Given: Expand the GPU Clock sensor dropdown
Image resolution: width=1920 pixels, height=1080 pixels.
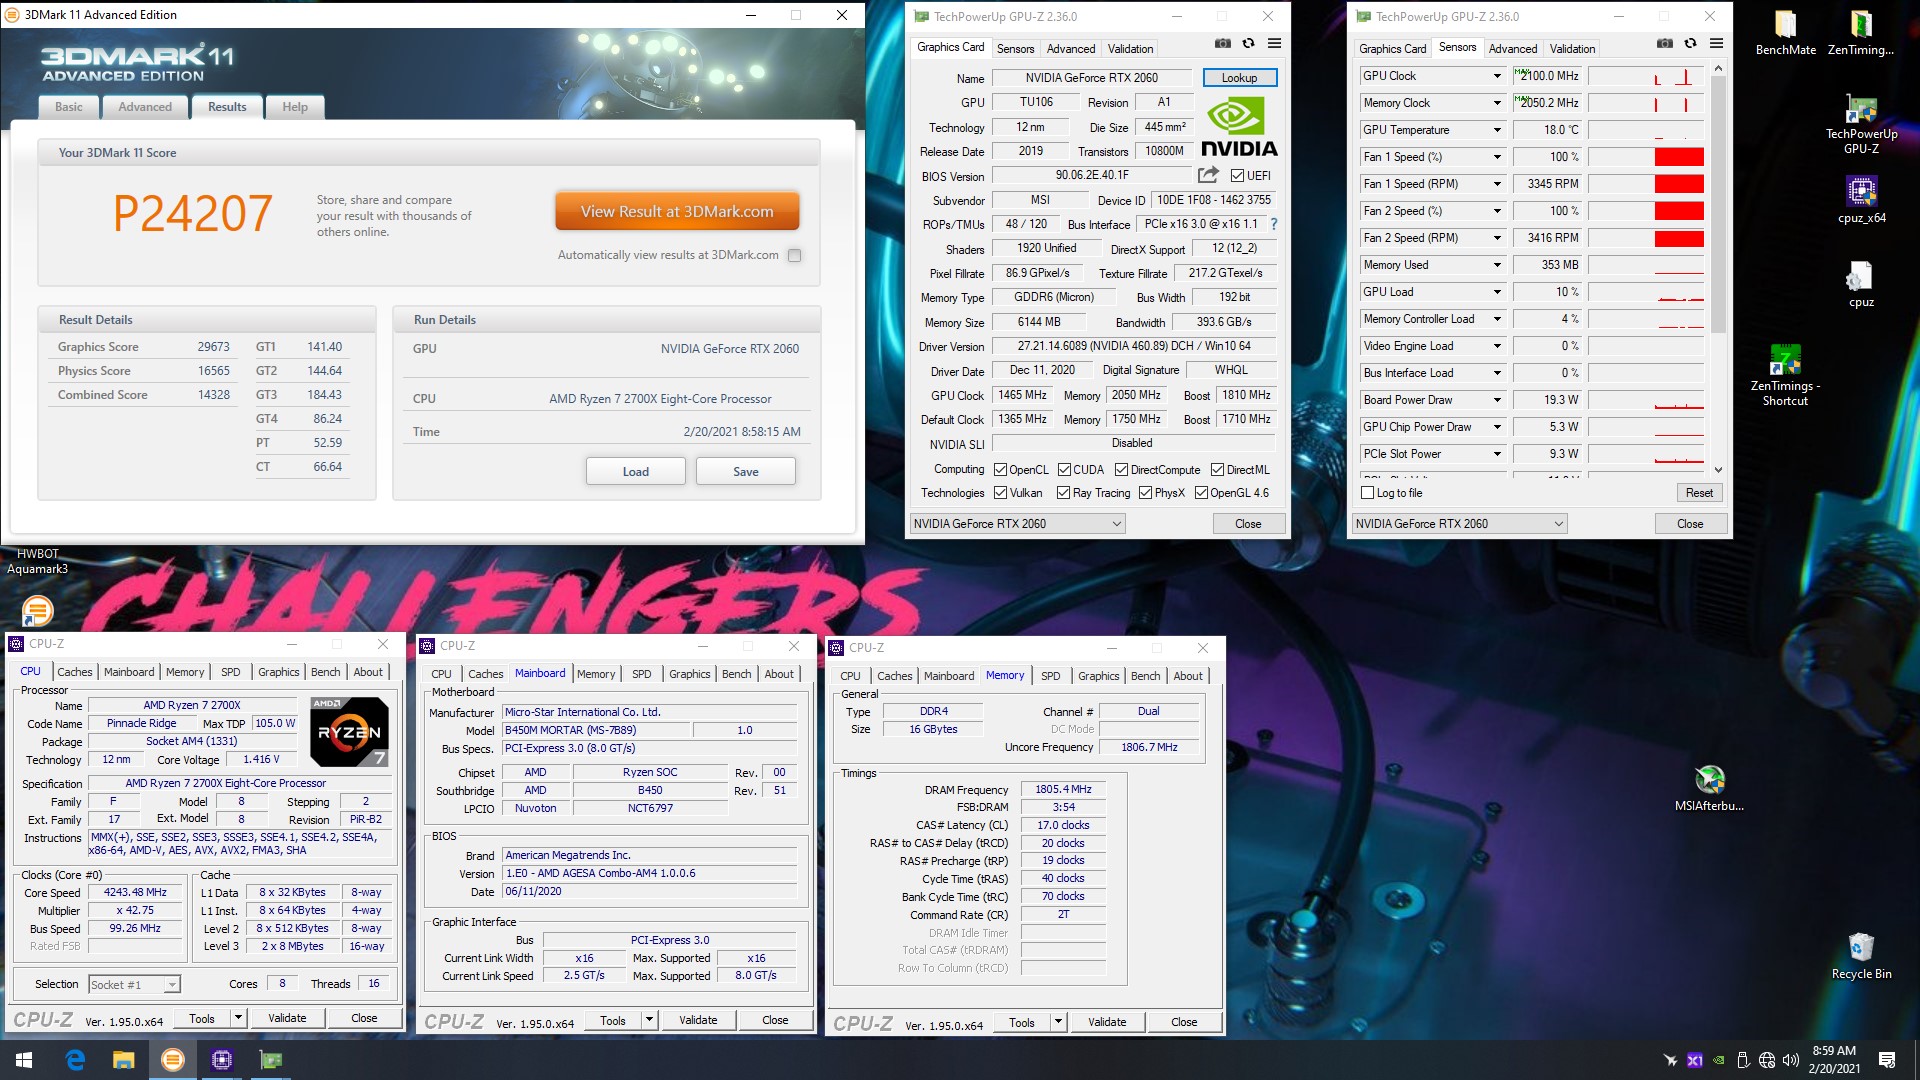Looking at the screenshot, I should [1497, 76].
